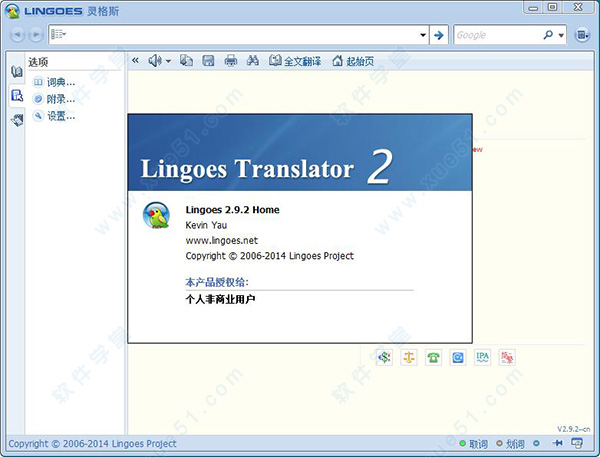The height and width of the screenshot is (457, 600).
Task: Click status bar copyright text
Action: pos(92,444)
